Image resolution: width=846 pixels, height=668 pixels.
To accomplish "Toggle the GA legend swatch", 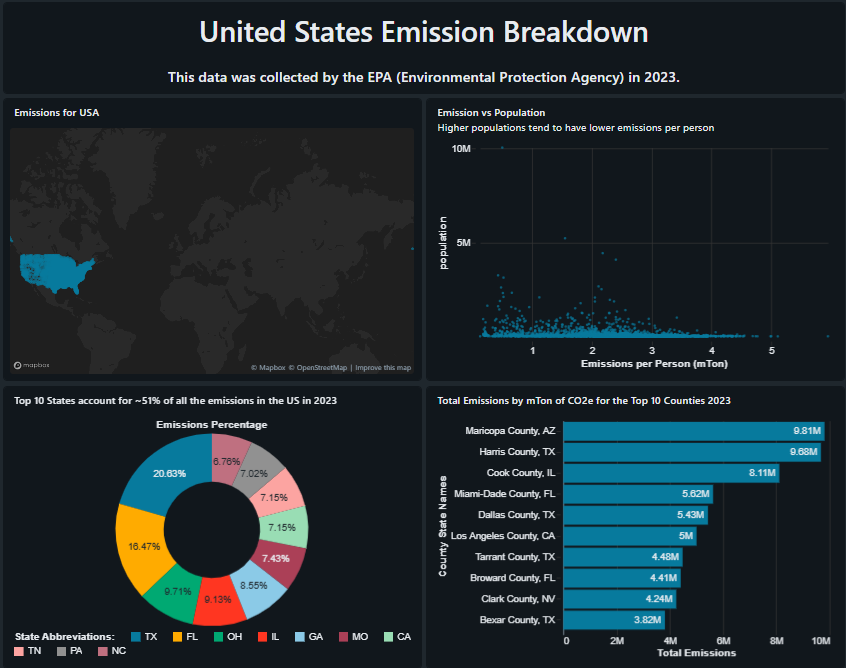I will (x=300, y=637).
